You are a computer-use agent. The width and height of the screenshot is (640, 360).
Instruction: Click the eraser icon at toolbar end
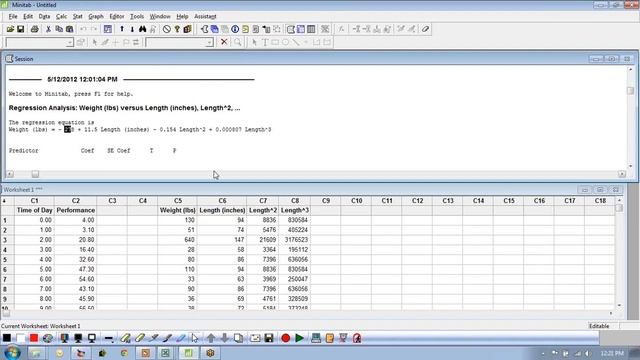pos(425,29)
